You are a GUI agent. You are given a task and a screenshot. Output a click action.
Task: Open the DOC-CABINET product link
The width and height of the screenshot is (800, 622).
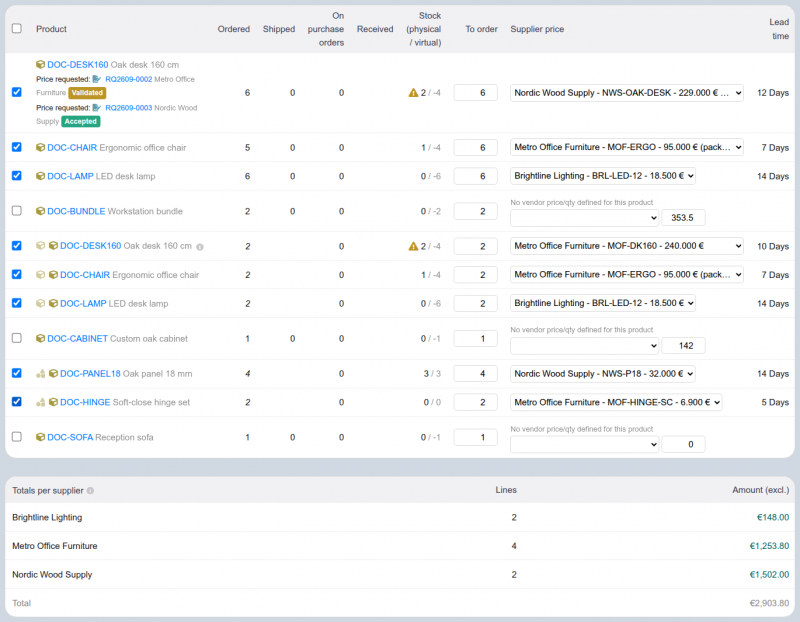click(x=78, y=338)
